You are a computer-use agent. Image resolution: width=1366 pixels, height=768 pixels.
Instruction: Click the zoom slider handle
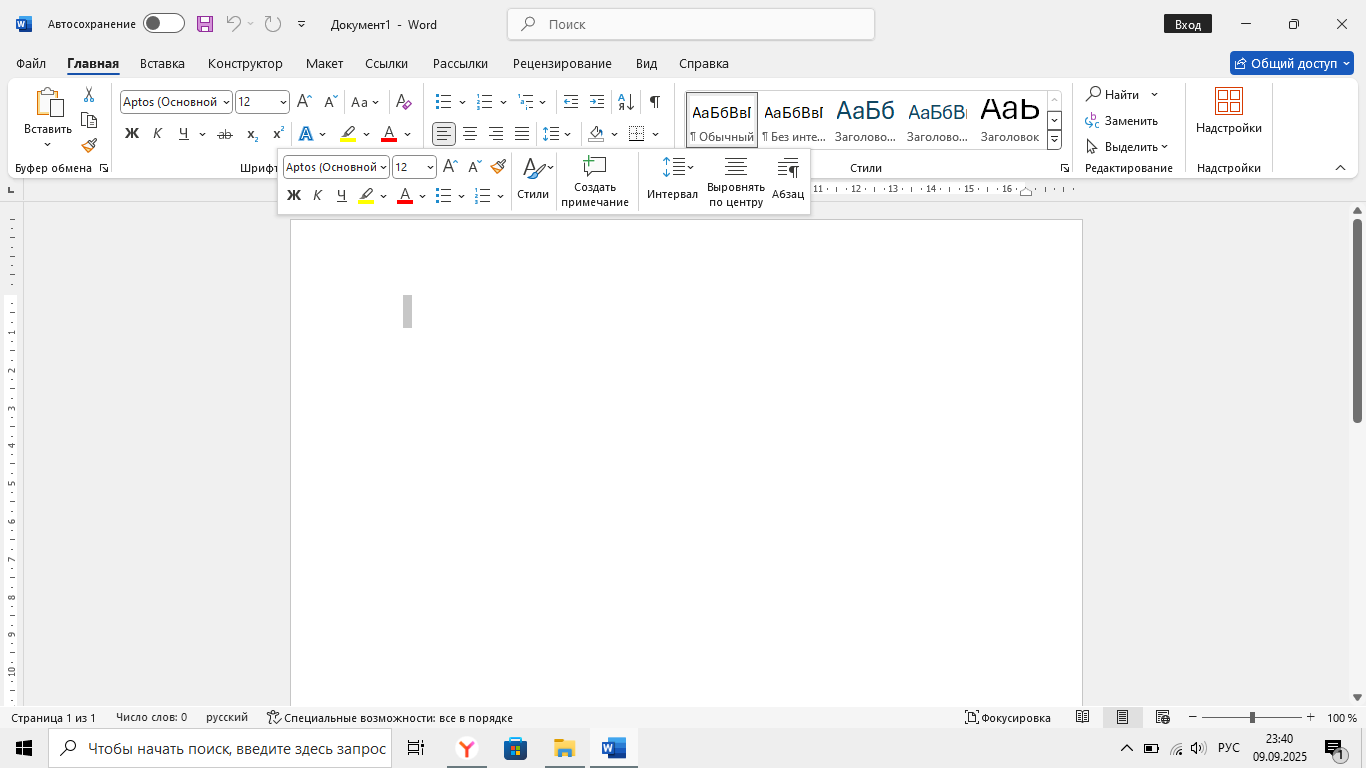pos(1252,717)
